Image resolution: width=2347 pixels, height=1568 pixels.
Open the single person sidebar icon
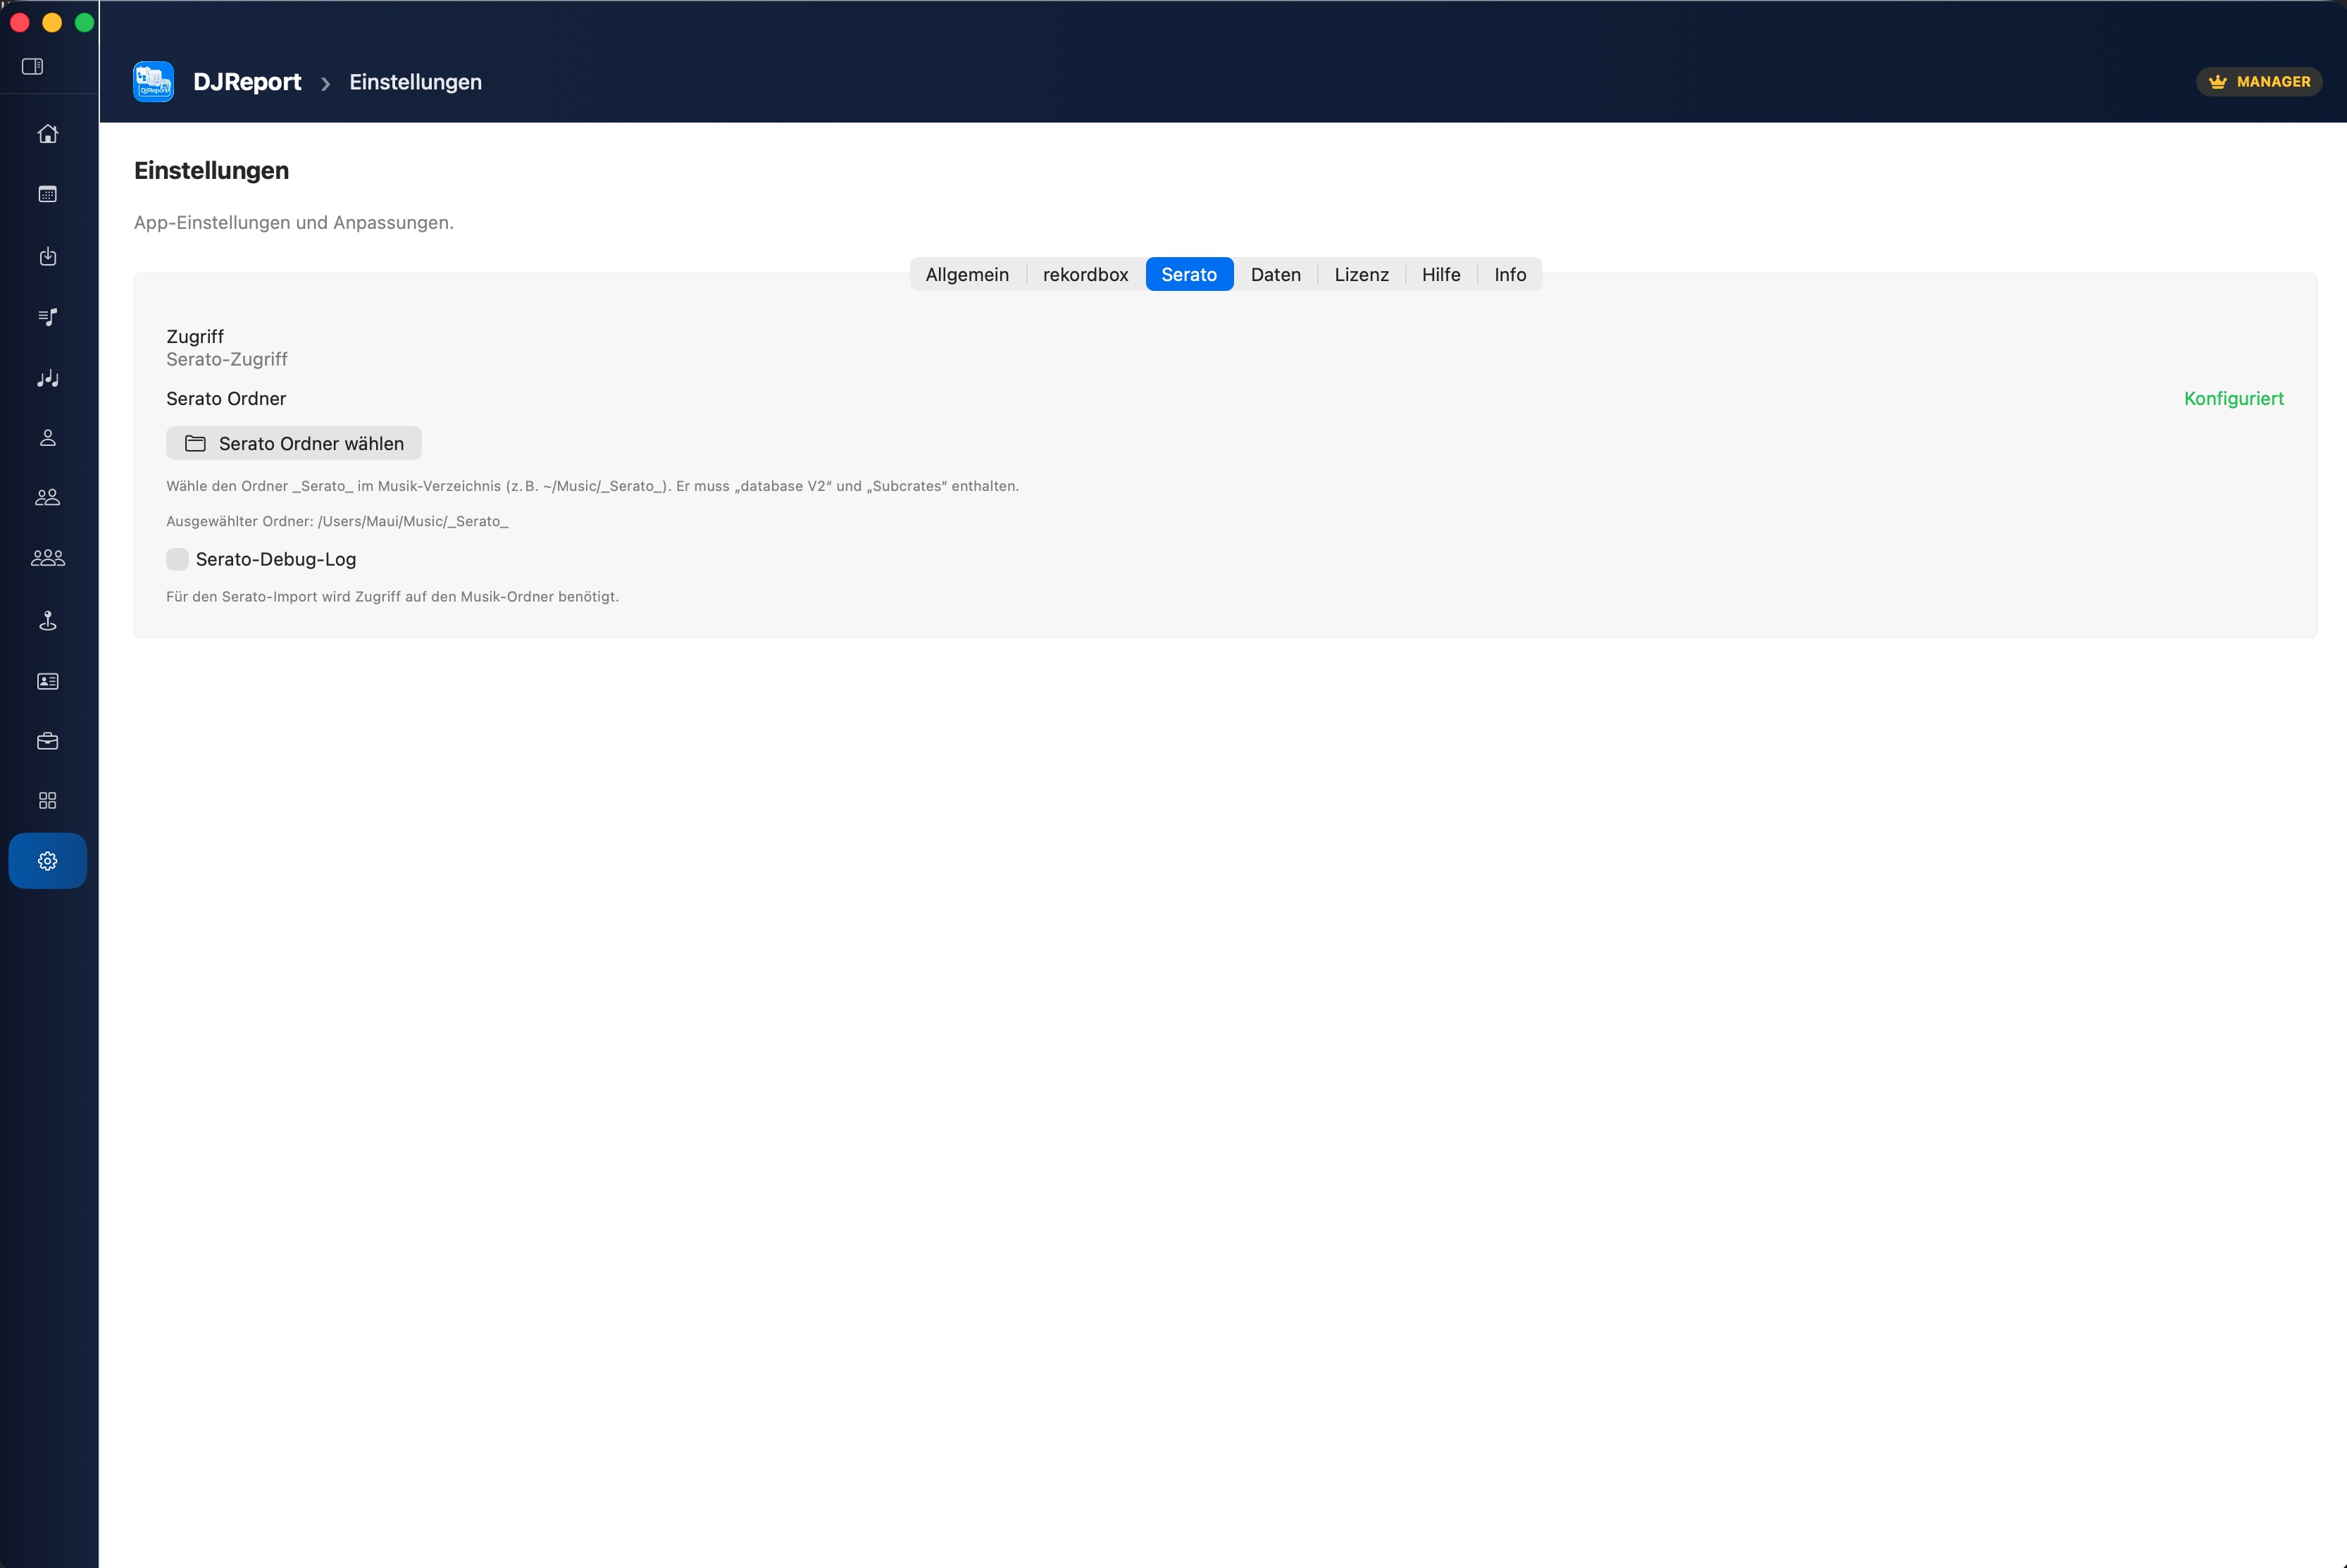(x=47, y=438)
